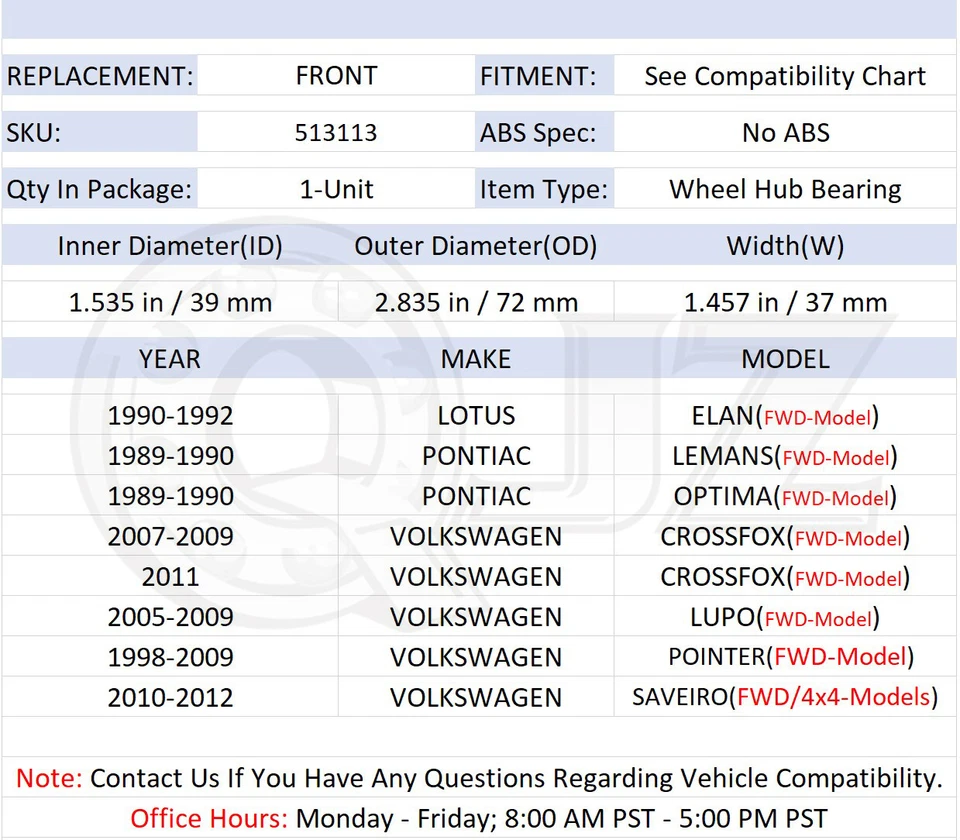Screen dimensions: 960x840
Task: Select 2.835 in / 72 mm value
Action: (x=476, y=302)
